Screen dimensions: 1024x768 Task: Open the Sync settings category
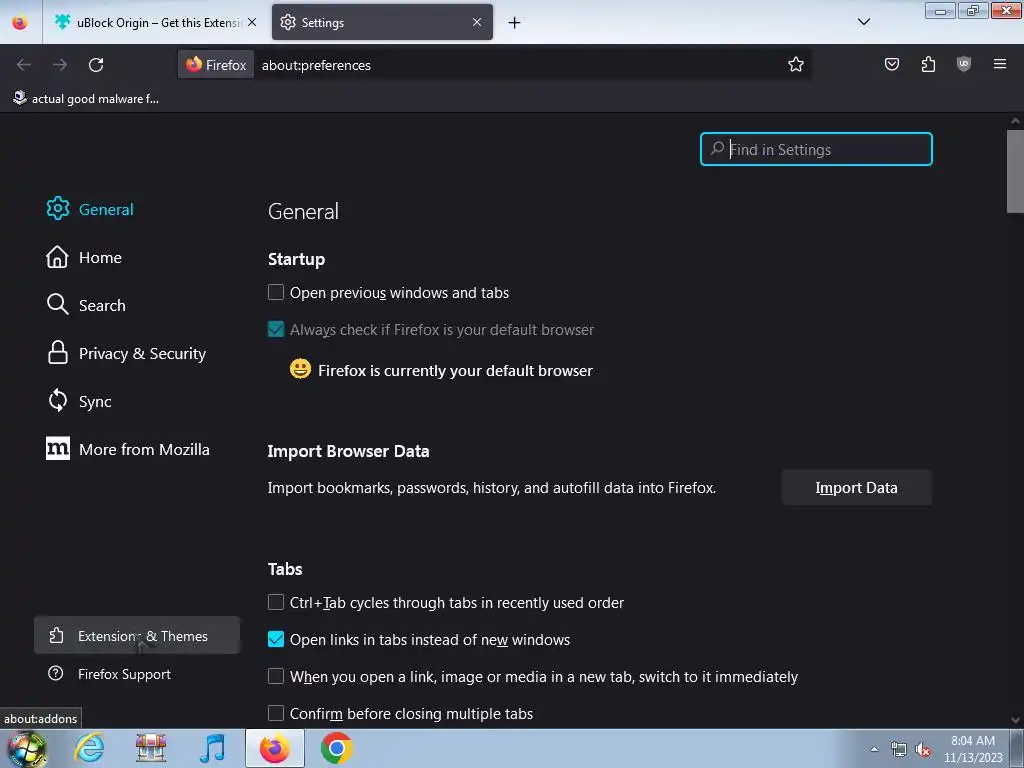click(79, 401)
